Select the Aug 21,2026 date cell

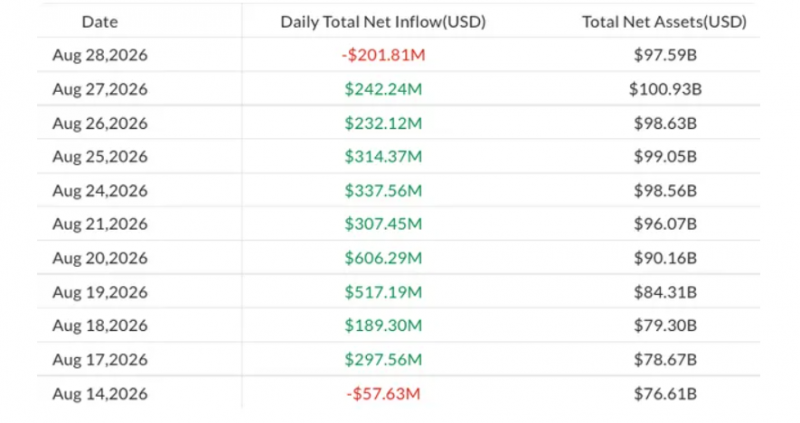(x=100, y=224)
